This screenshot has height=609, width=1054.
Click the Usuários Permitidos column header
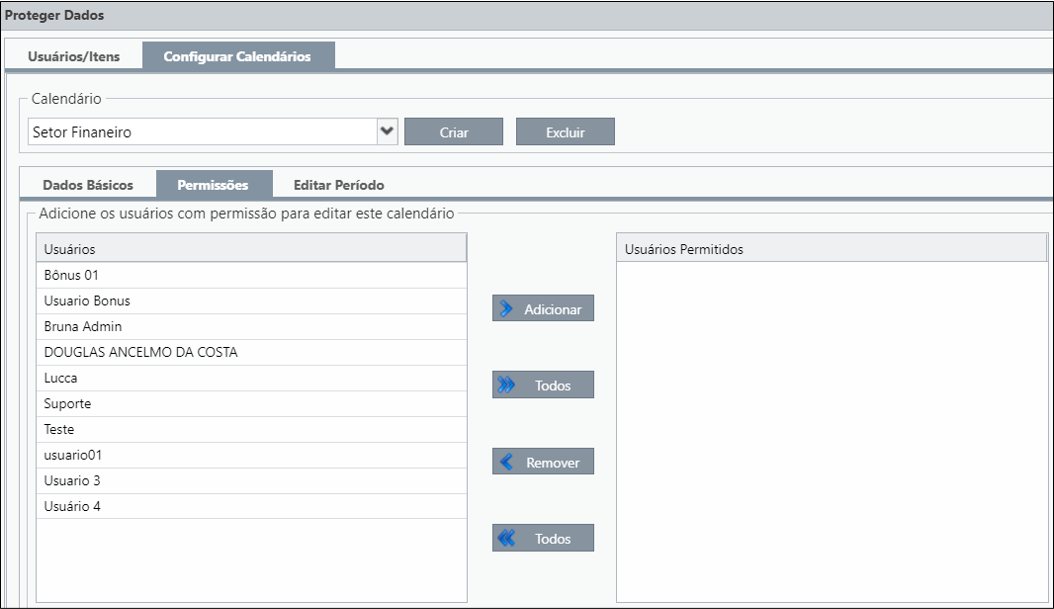click(x=832, y=249)
